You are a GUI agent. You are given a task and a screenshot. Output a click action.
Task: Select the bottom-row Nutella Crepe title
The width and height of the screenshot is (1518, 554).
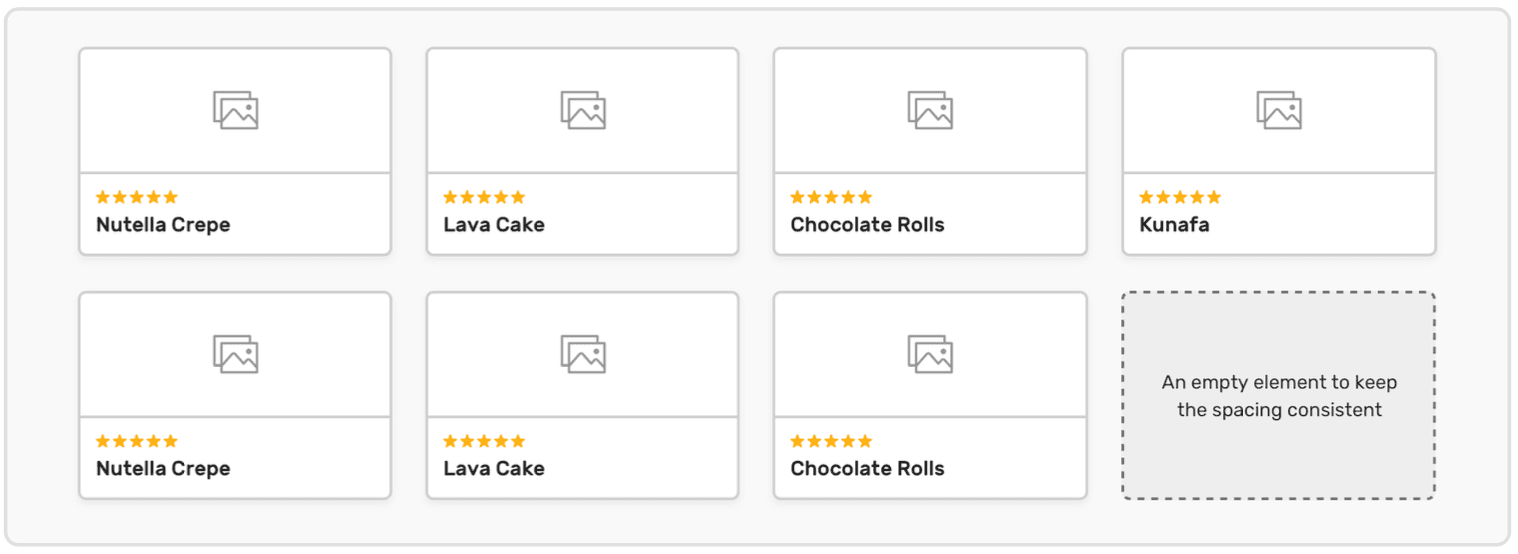tap(163, 469)
